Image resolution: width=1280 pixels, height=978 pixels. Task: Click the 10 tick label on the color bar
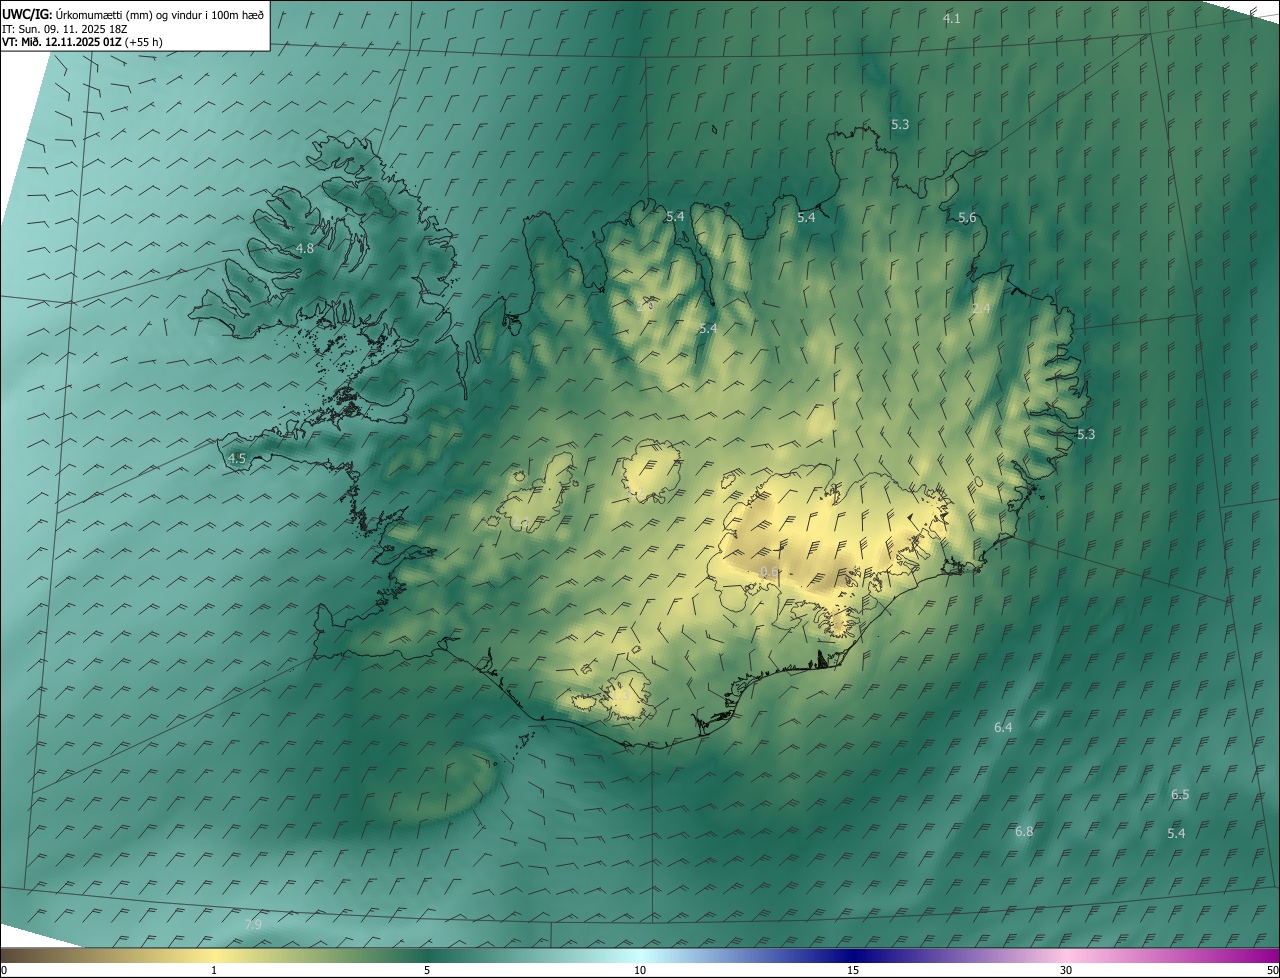pyautogui.click(x=640, y=970)
